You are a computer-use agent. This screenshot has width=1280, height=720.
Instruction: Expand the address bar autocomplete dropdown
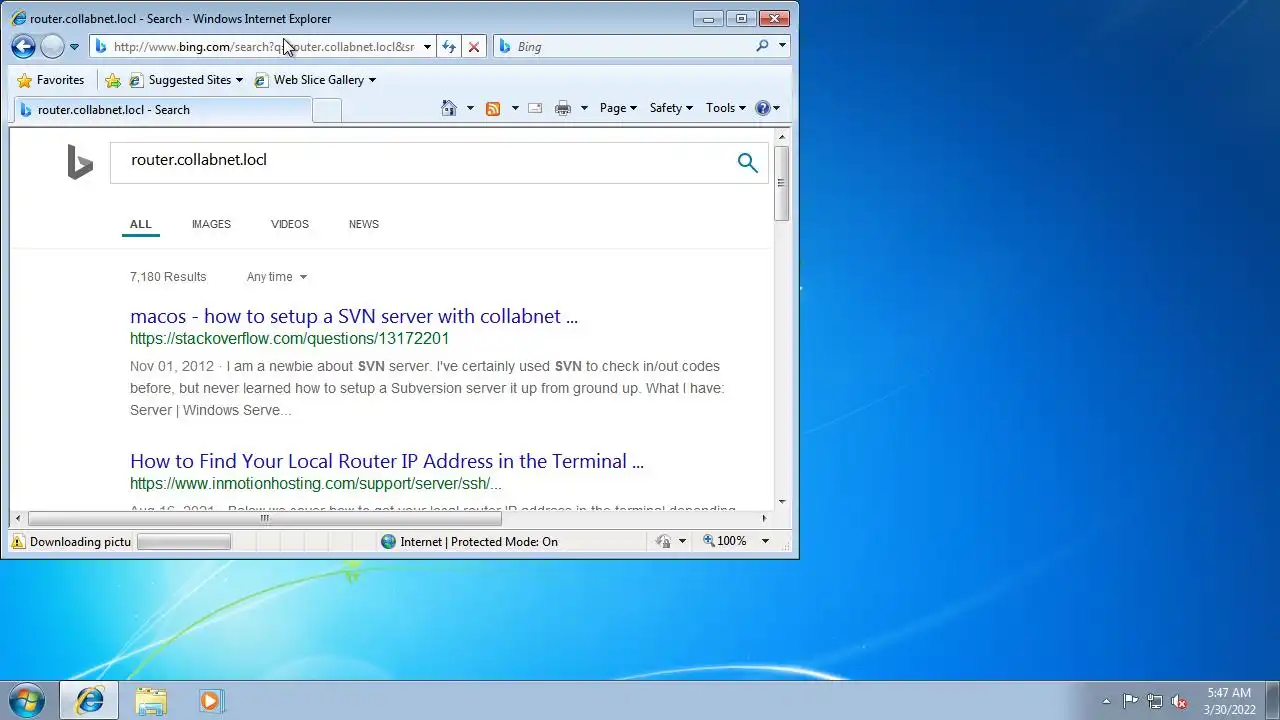tap(427, 47)
